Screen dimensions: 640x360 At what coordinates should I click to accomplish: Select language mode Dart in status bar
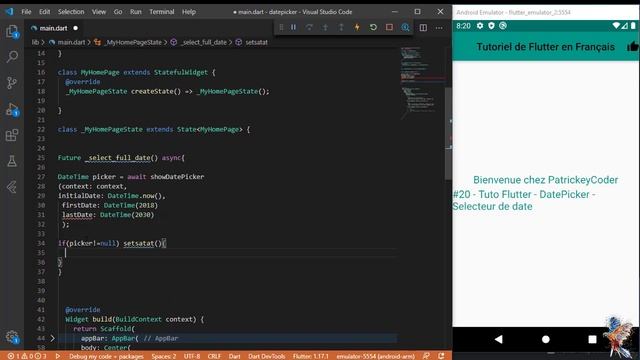point(234,356)
